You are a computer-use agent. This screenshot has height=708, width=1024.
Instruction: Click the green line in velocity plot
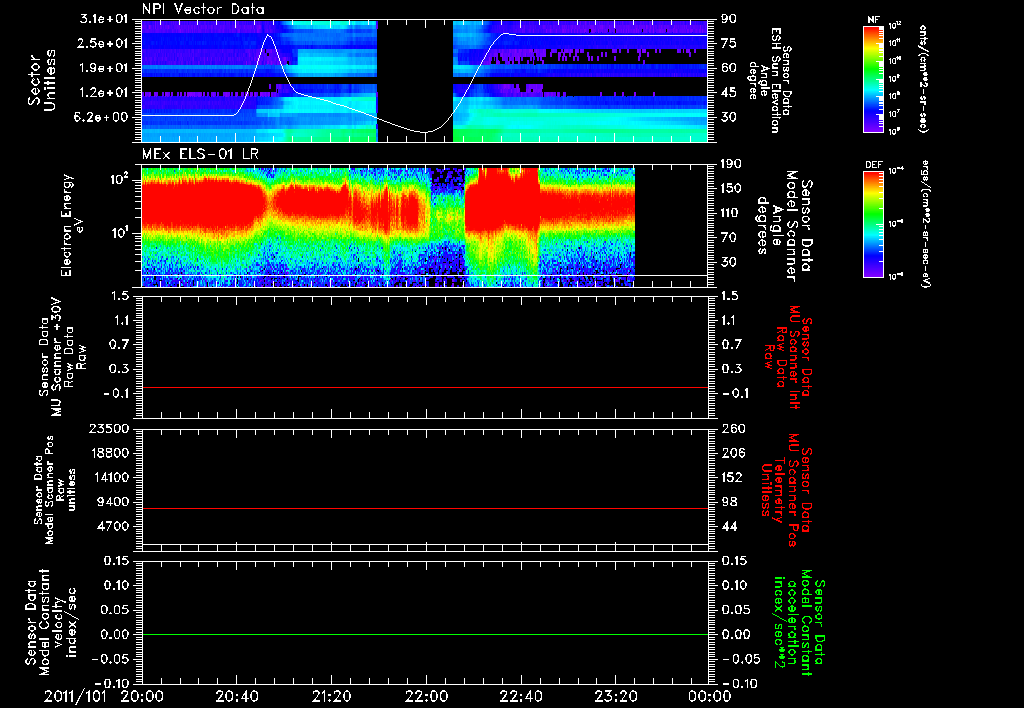coord(424,634)
